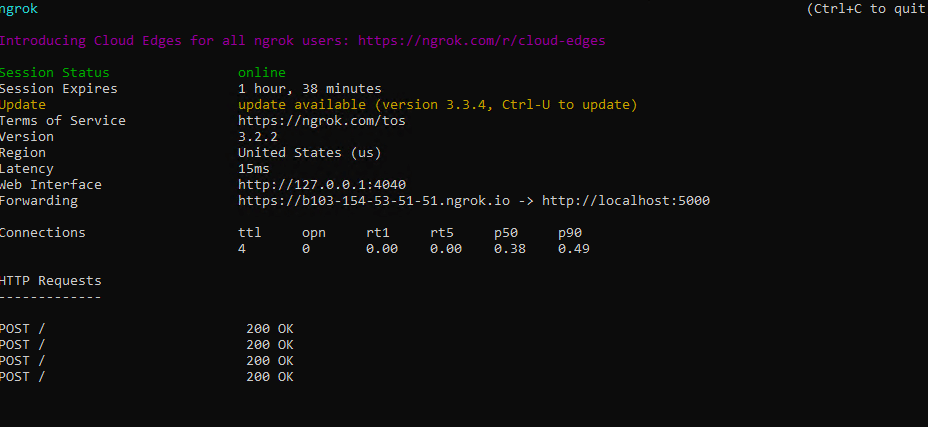Click the "1 hour, 38 minutes" expiry value

[x=309, y=89]
